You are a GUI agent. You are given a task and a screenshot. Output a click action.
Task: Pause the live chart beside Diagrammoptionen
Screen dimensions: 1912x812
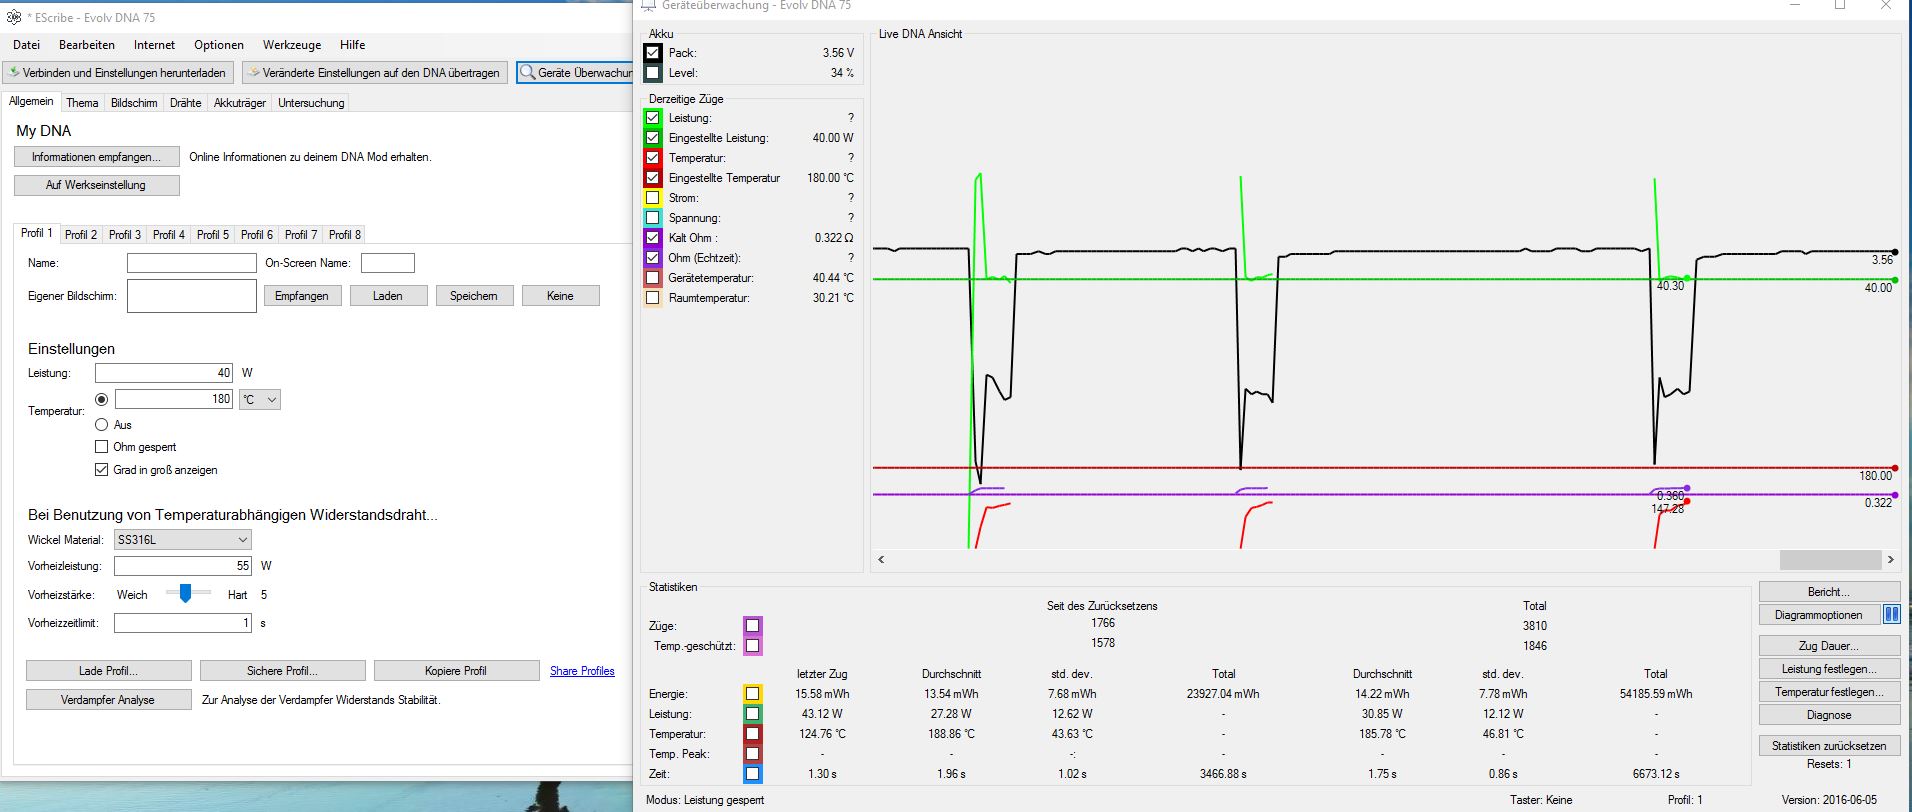(x=1891, y=615)
